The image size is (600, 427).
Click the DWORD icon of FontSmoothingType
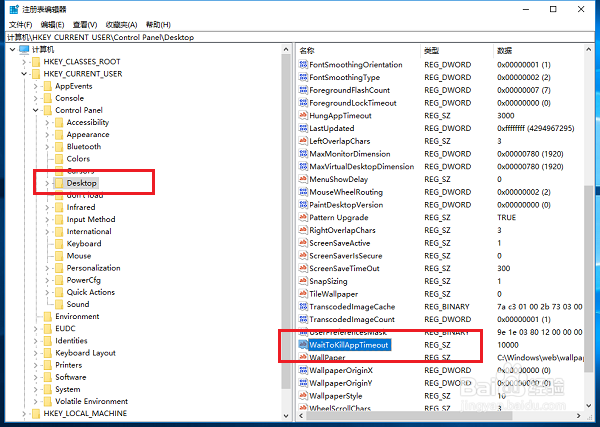(x=303, y=77)
